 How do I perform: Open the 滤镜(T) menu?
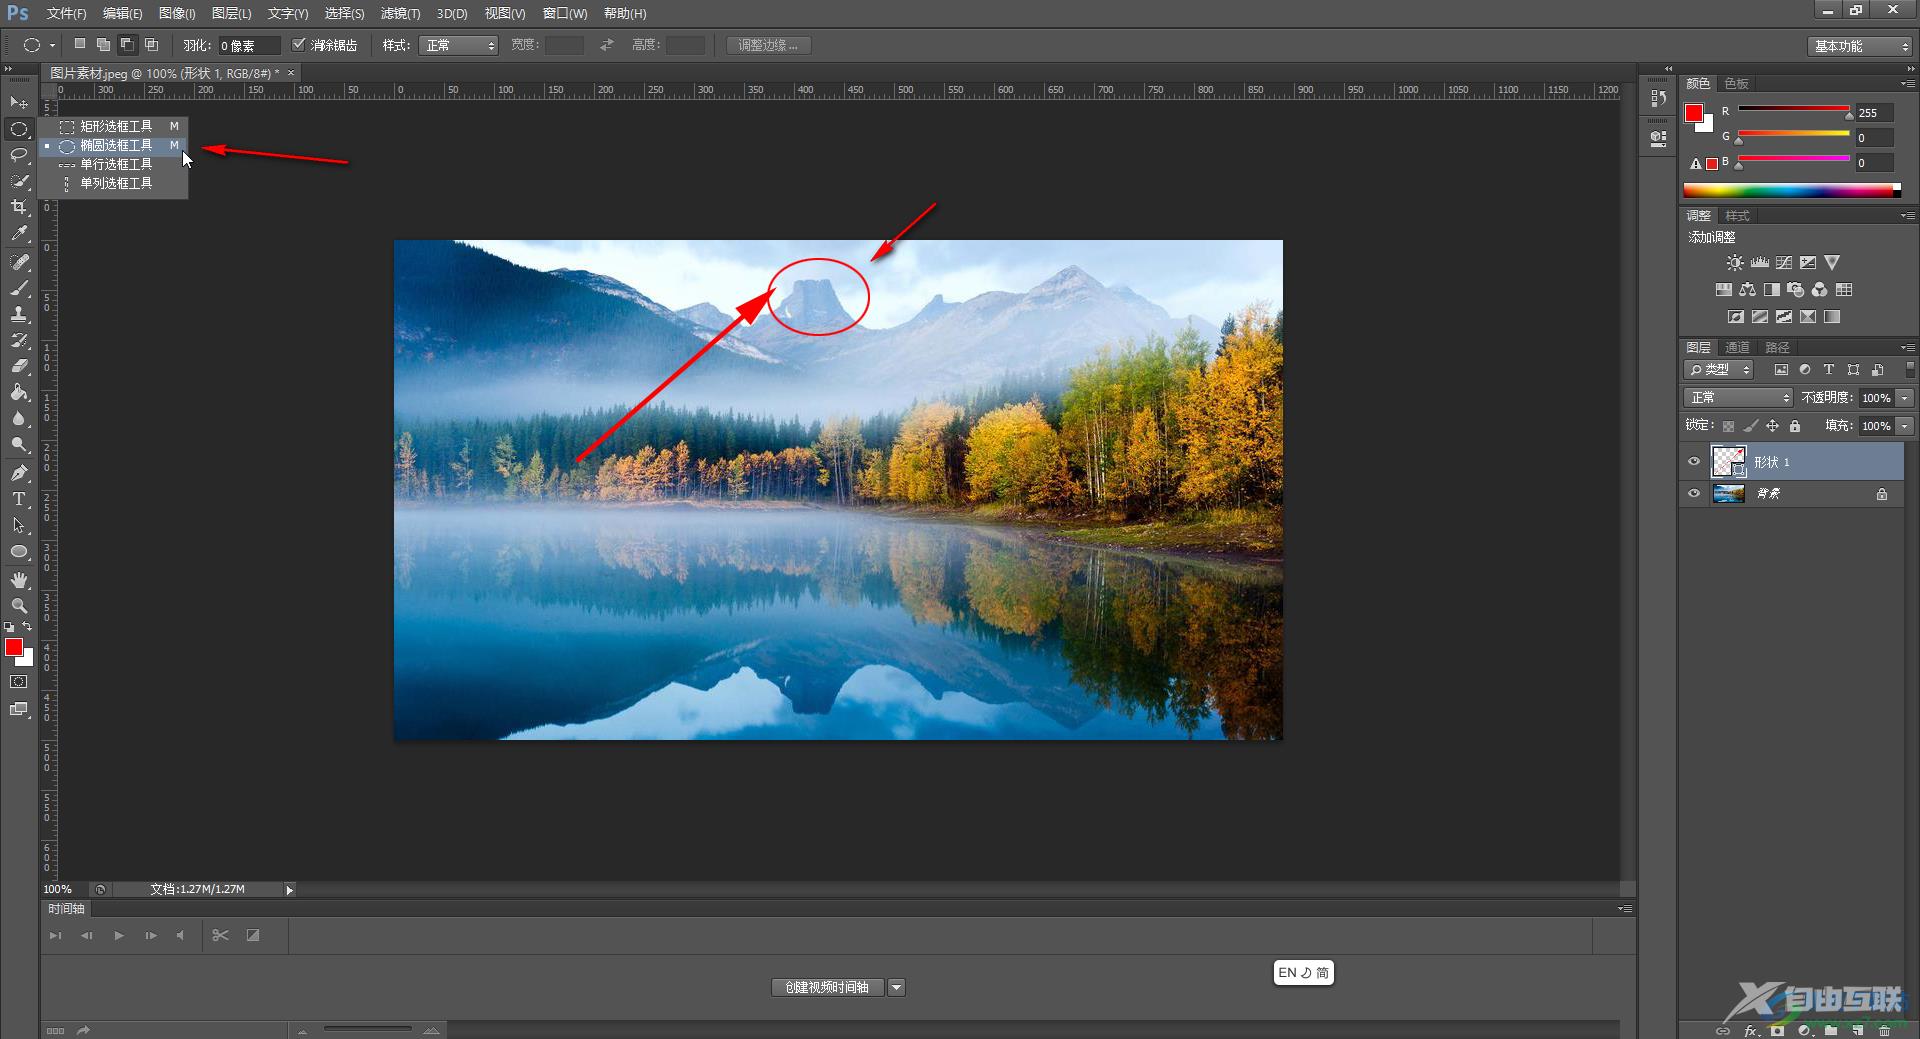pos(400,13)
